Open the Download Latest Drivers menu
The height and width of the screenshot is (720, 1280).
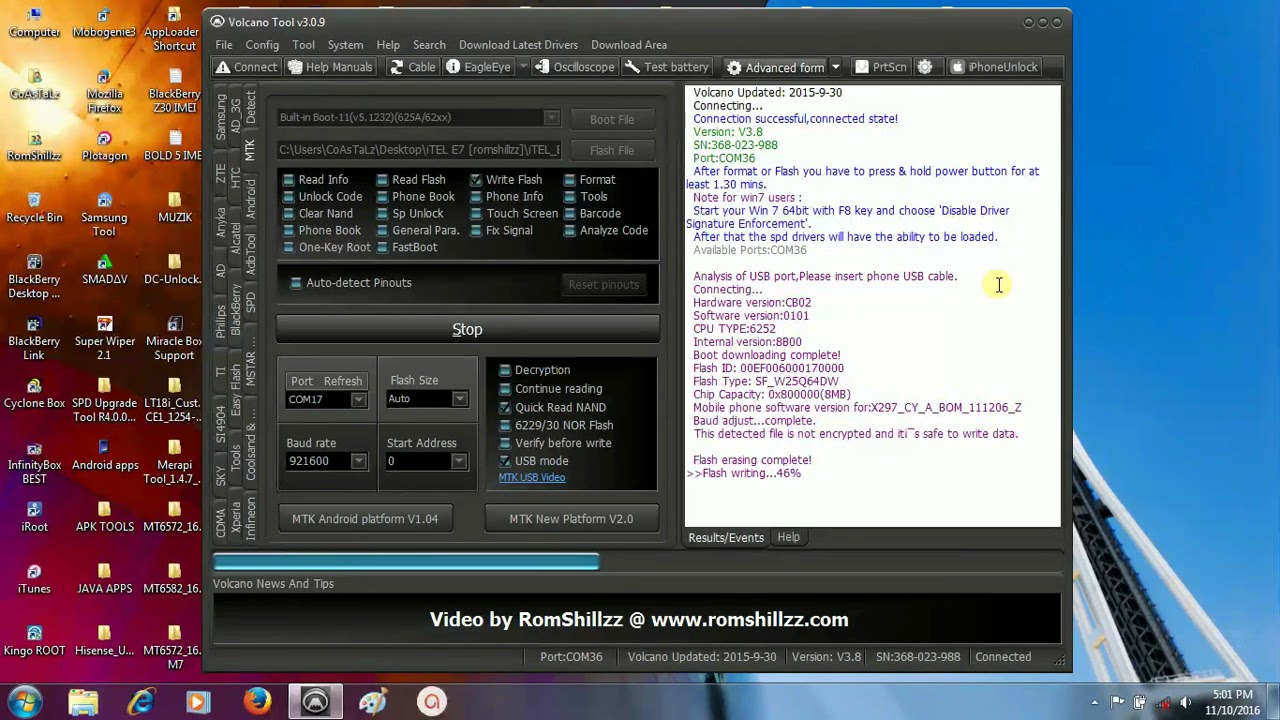coord(518,45)
